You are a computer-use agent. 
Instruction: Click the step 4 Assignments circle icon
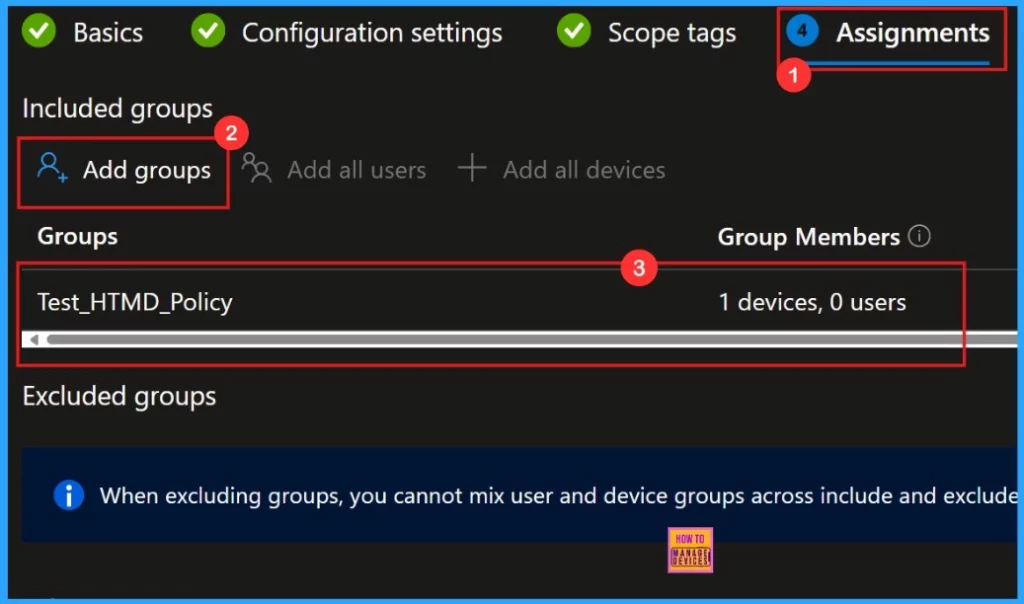pyautogui.click(x=802, y=31)
